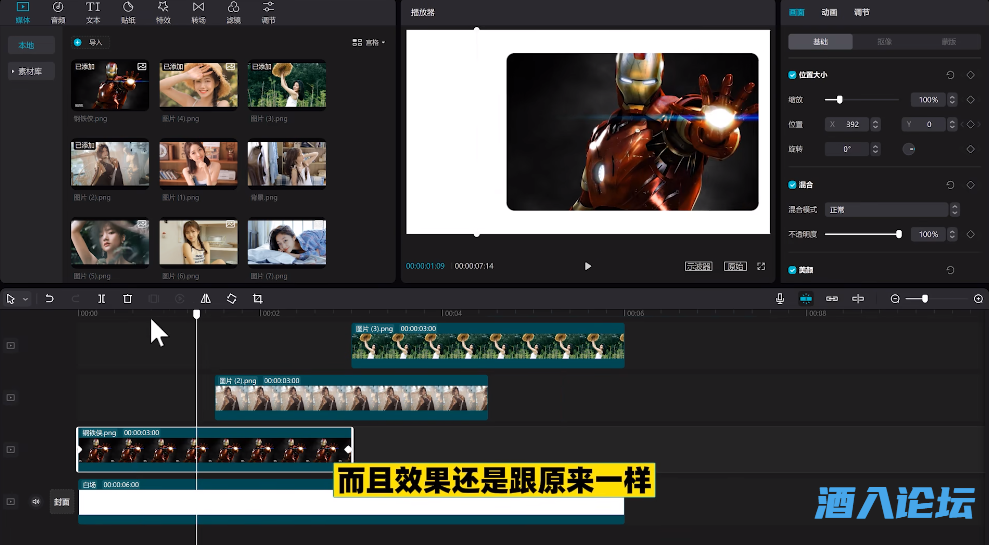989x545 pixels.
Task: Expand the selection tool mode dropdown arrow
Action: pos(25,299)
